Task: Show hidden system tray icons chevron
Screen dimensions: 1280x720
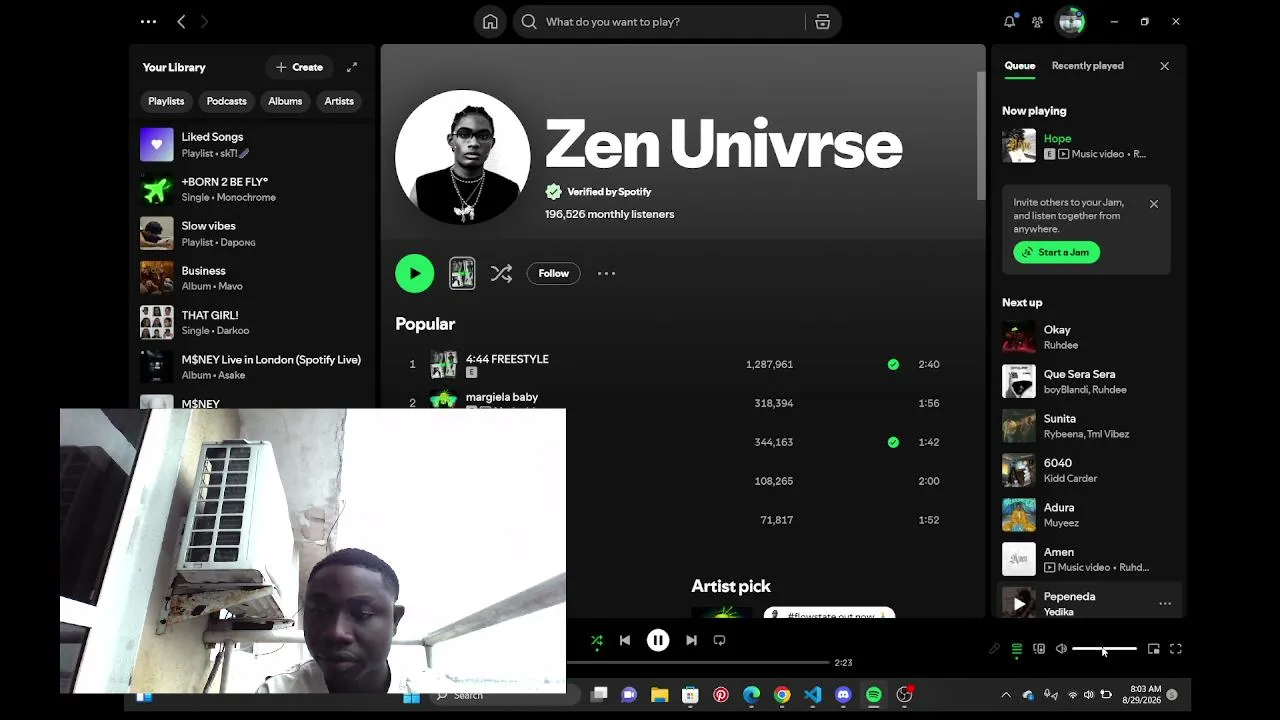Action: (x=1006, y=695)
